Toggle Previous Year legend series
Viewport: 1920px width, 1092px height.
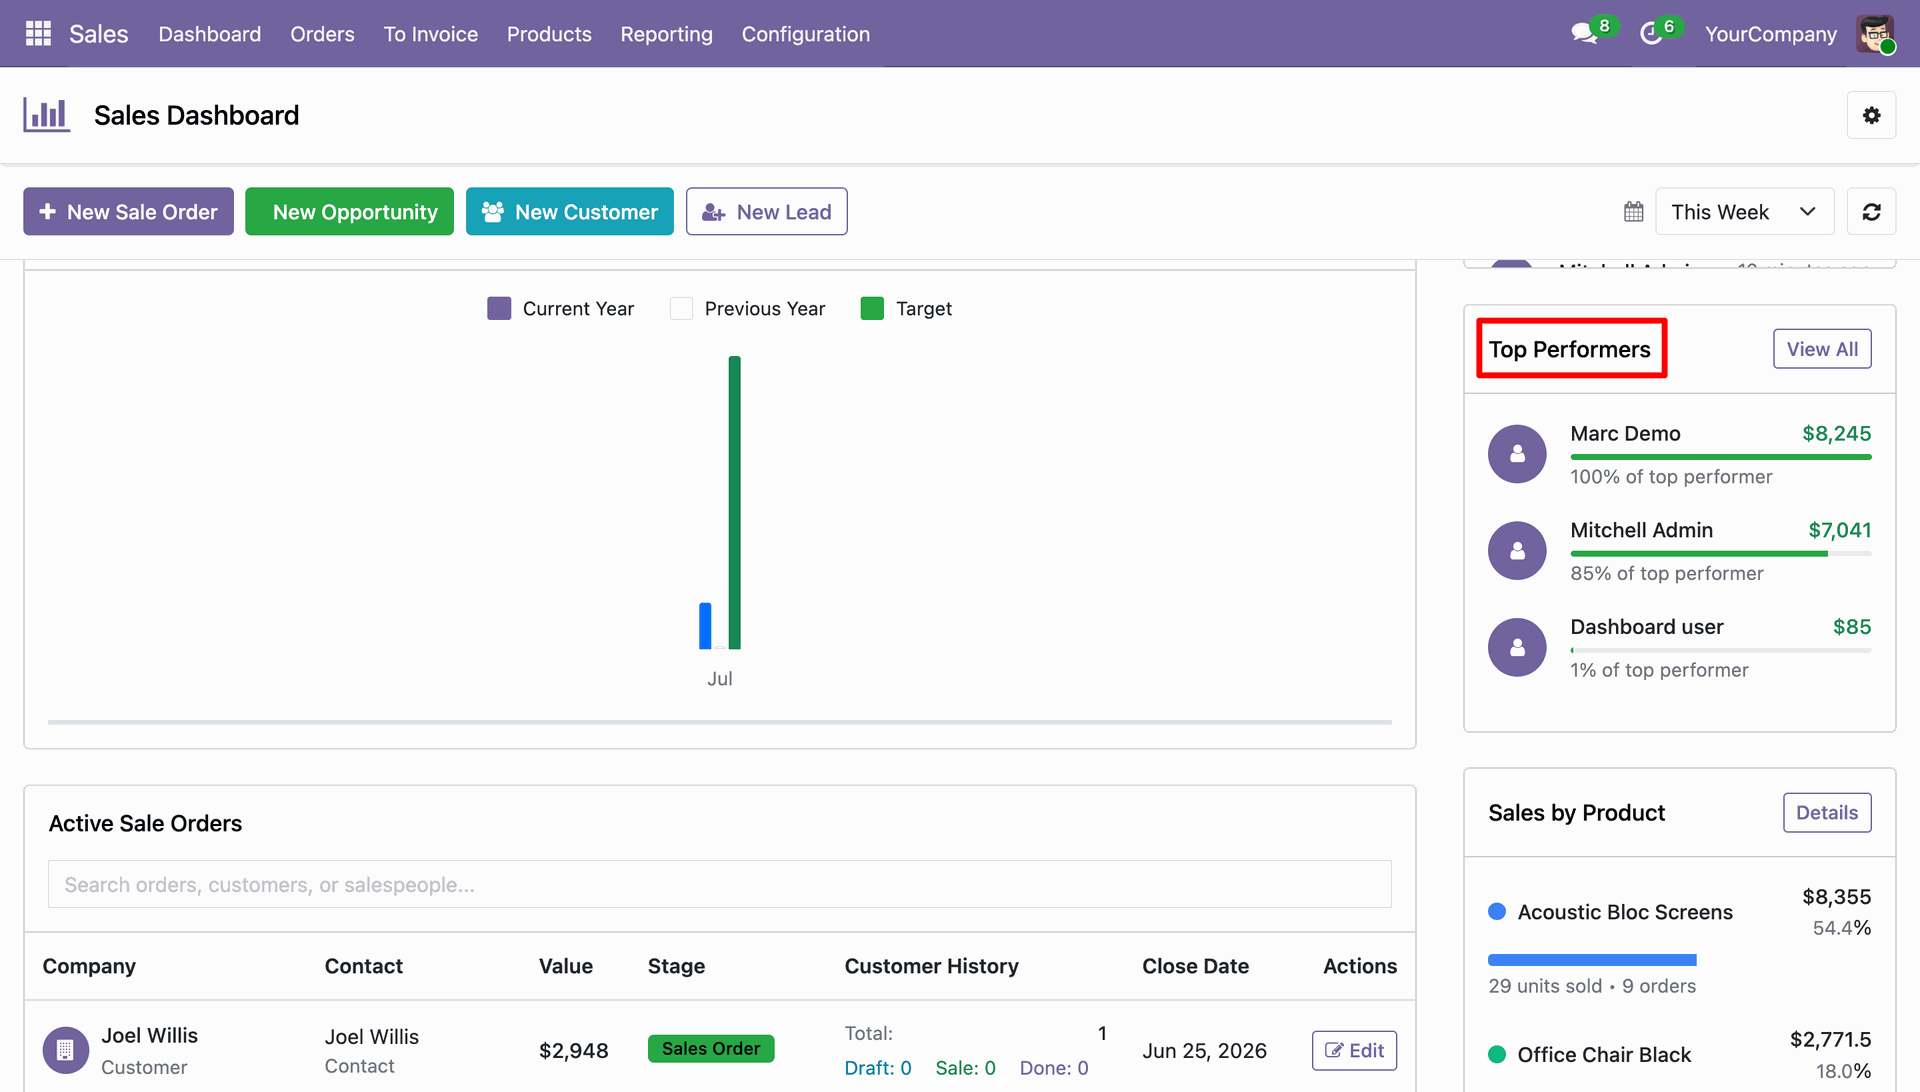[x=747, y=308]
